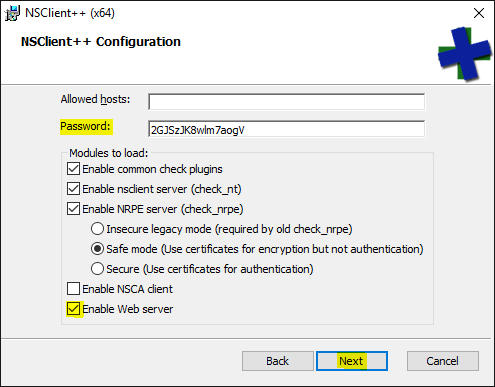Click the Allowed hosts input field
Screen dimensions: 495x387
coord(286,102)
